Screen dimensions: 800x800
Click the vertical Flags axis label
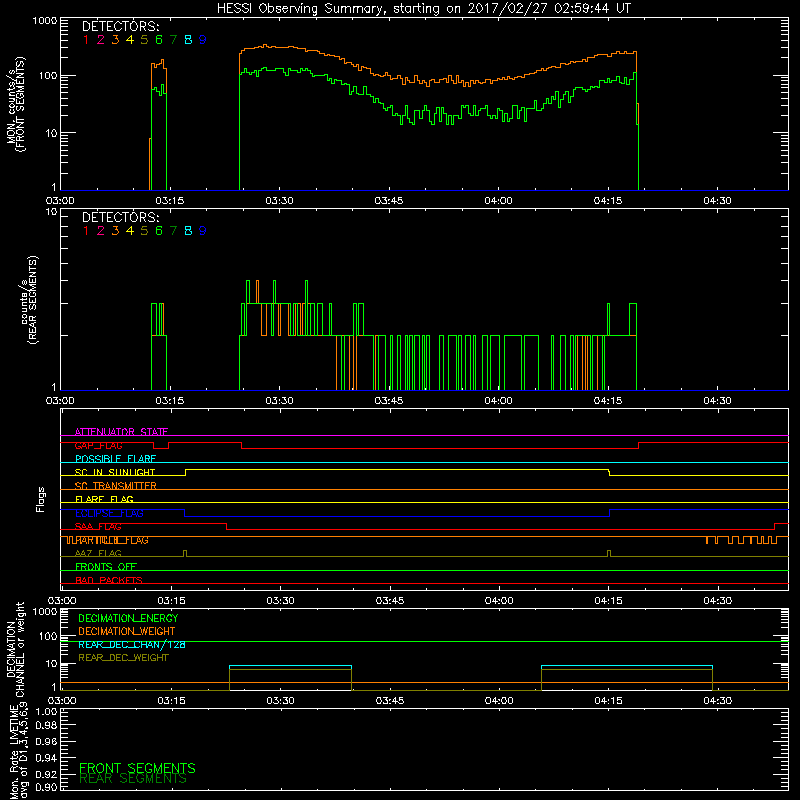[x=41, y=499]
